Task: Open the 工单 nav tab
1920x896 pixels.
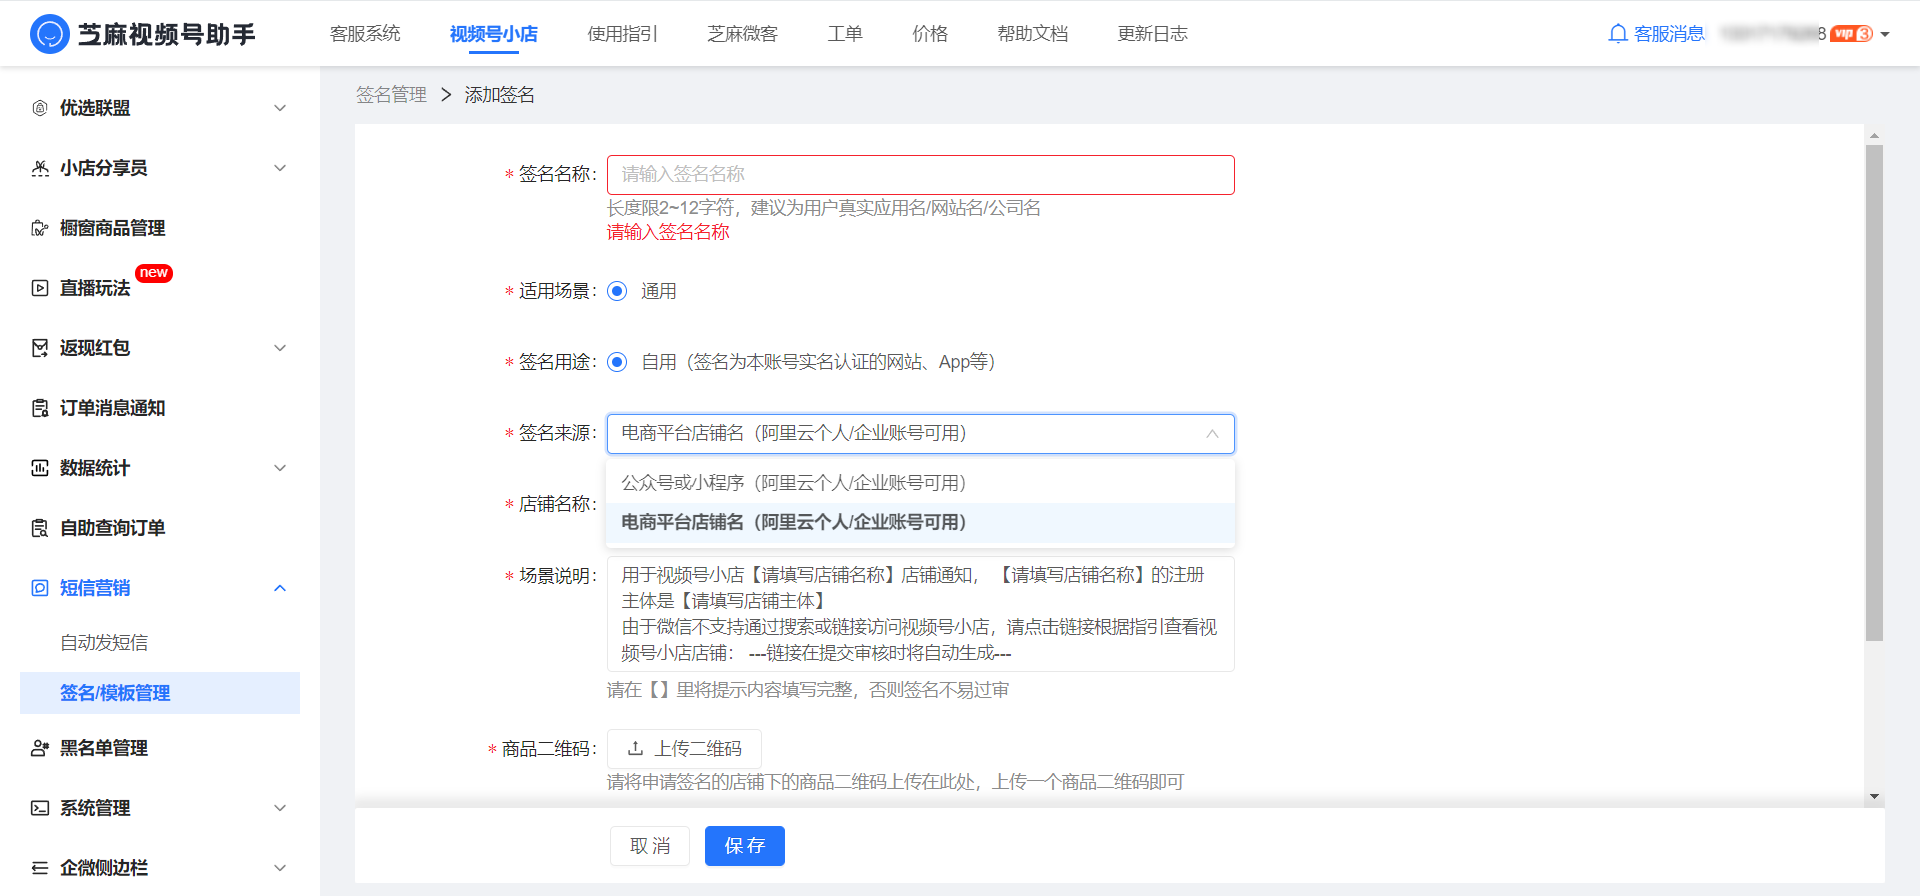Action: pos(845,34)
